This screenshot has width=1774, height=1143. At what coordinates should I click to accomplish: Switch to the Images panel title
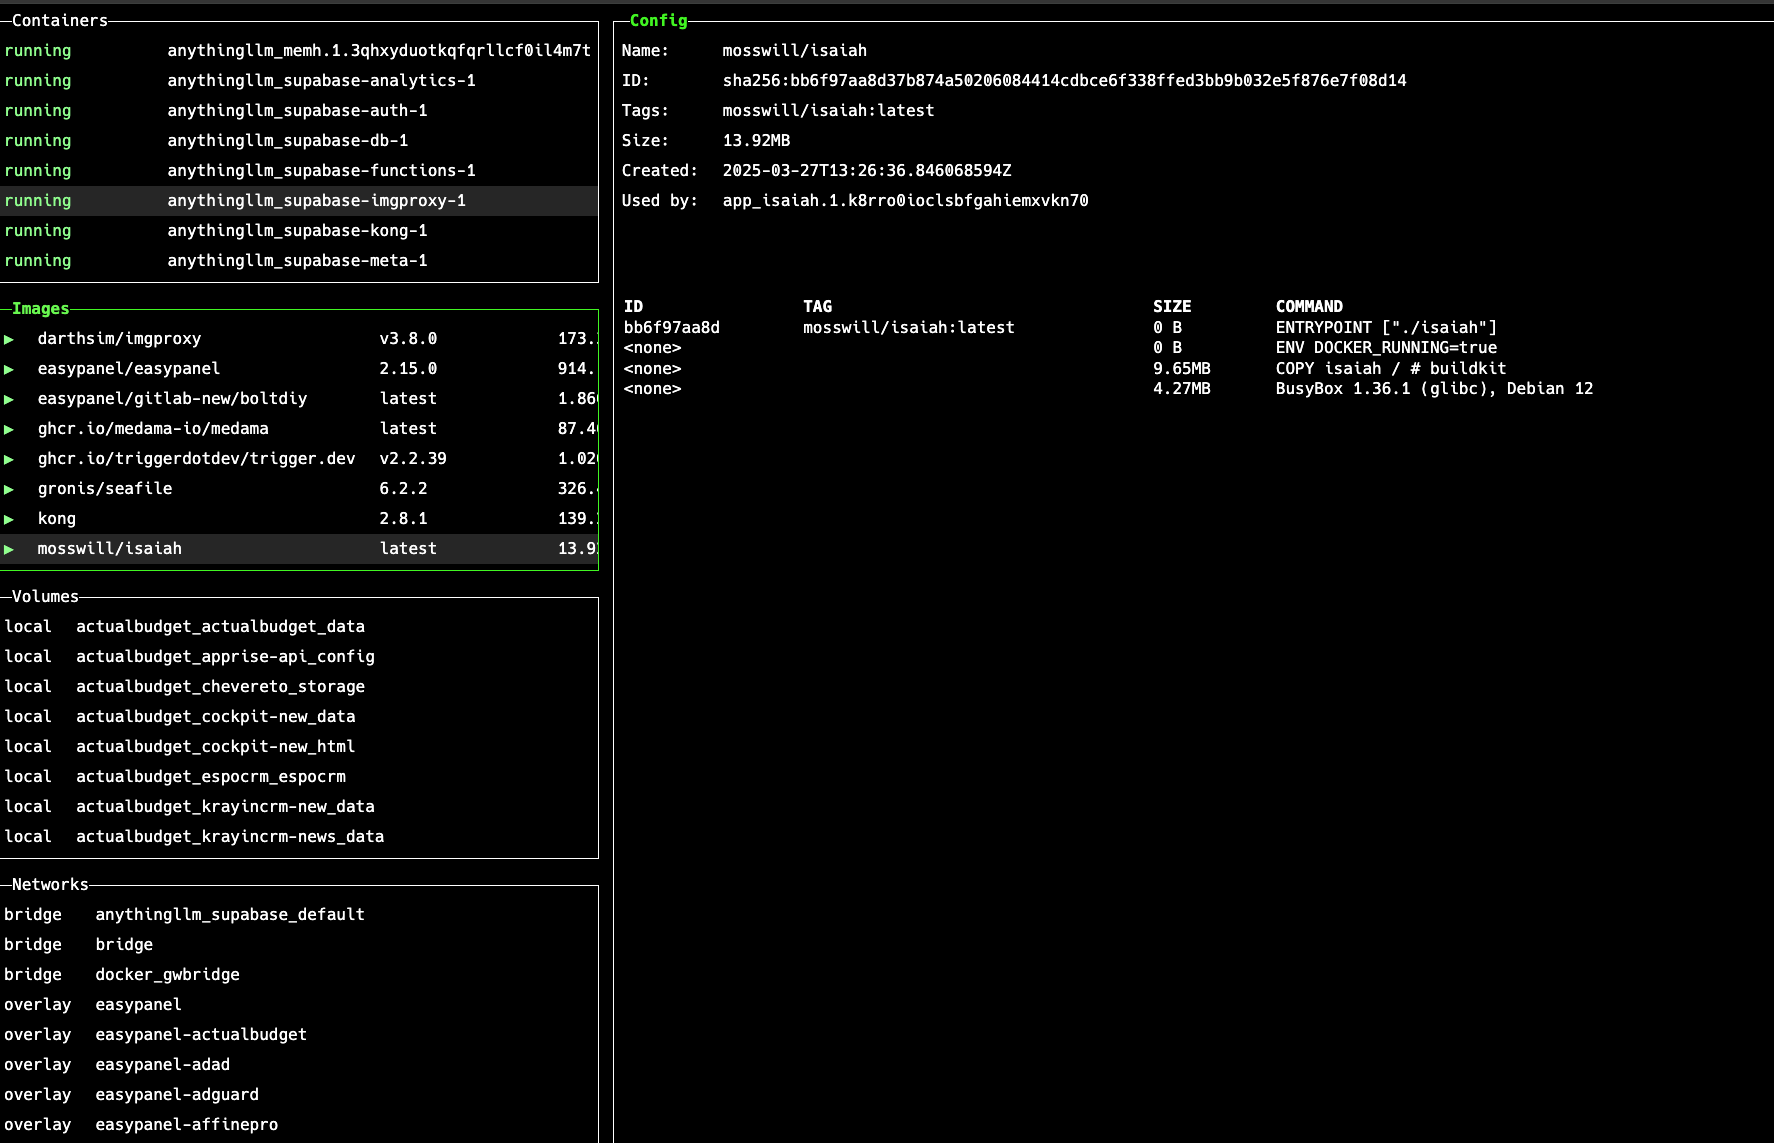pos(41,308)
